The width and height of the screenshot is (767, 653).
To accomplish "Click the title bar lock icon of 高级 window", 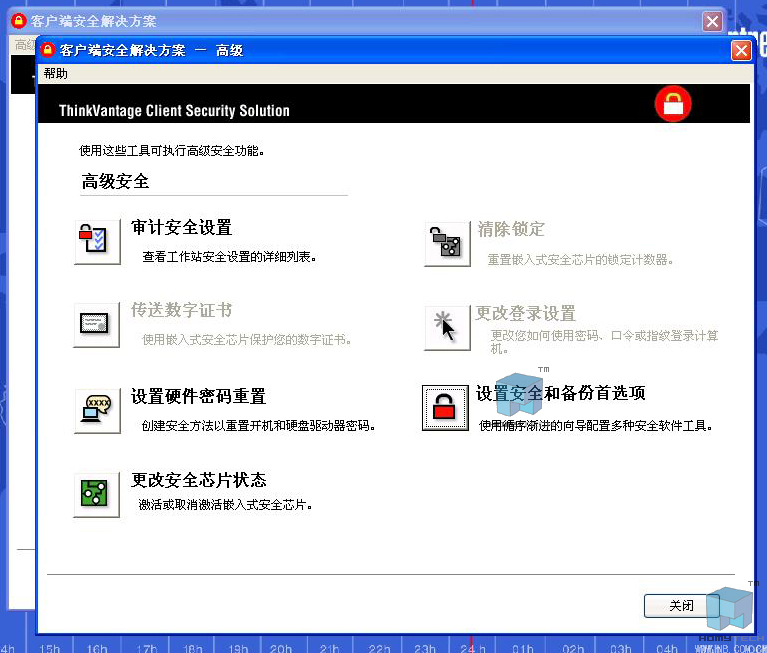I will (47, 49).
